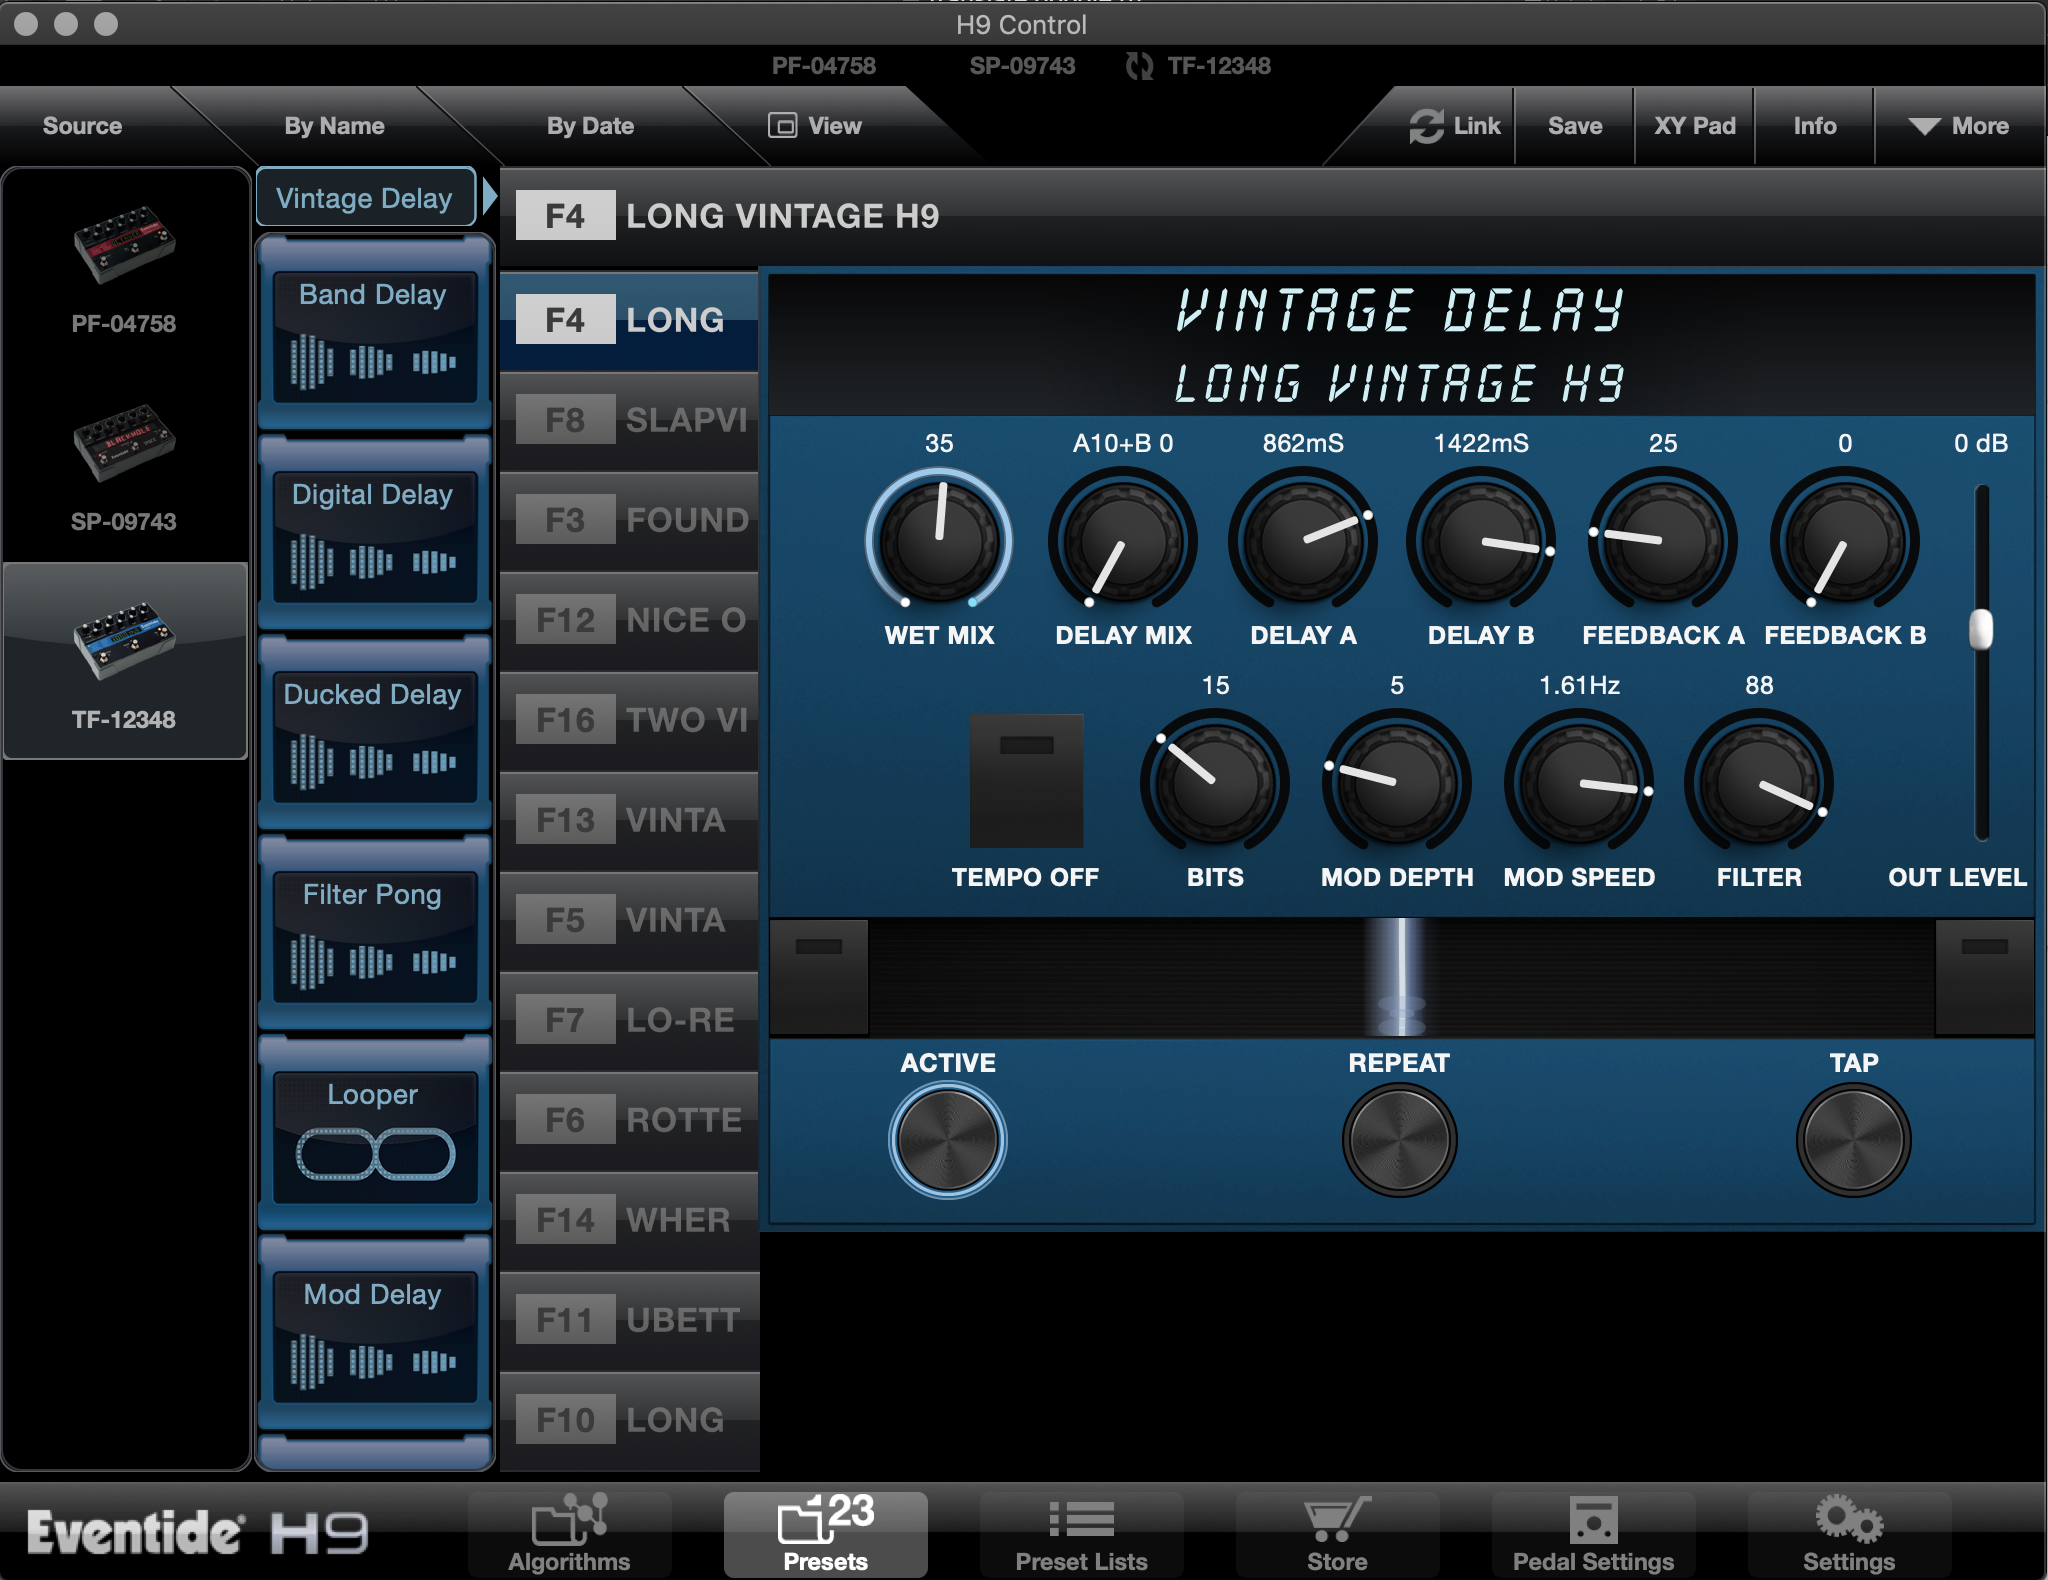Expand the Vintage Delay algorithm arrow

coord(489,197)
